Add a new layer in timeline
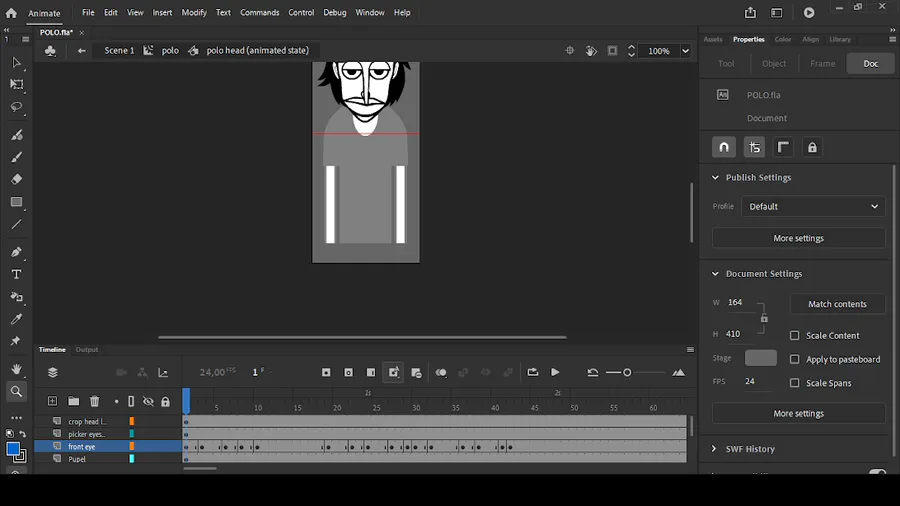Screen dimensions: 900x506 pos(53,402)
